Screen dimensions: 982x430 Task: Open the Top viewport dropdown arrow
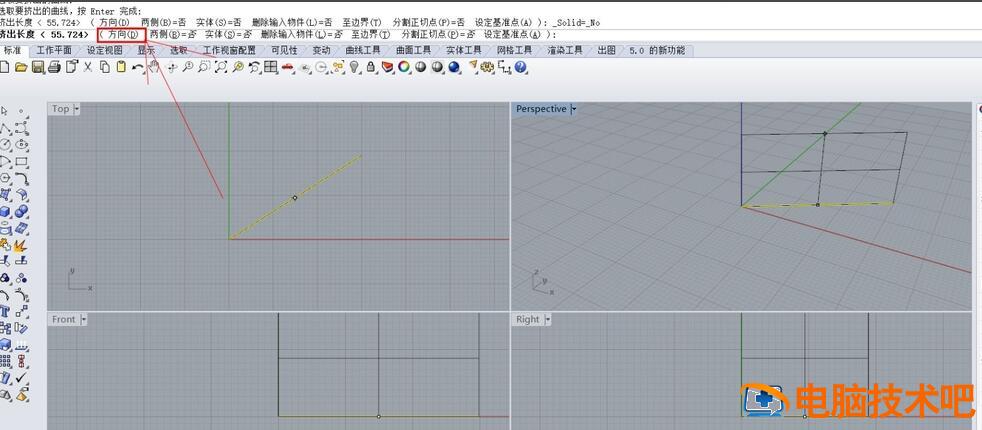point(76,109)
